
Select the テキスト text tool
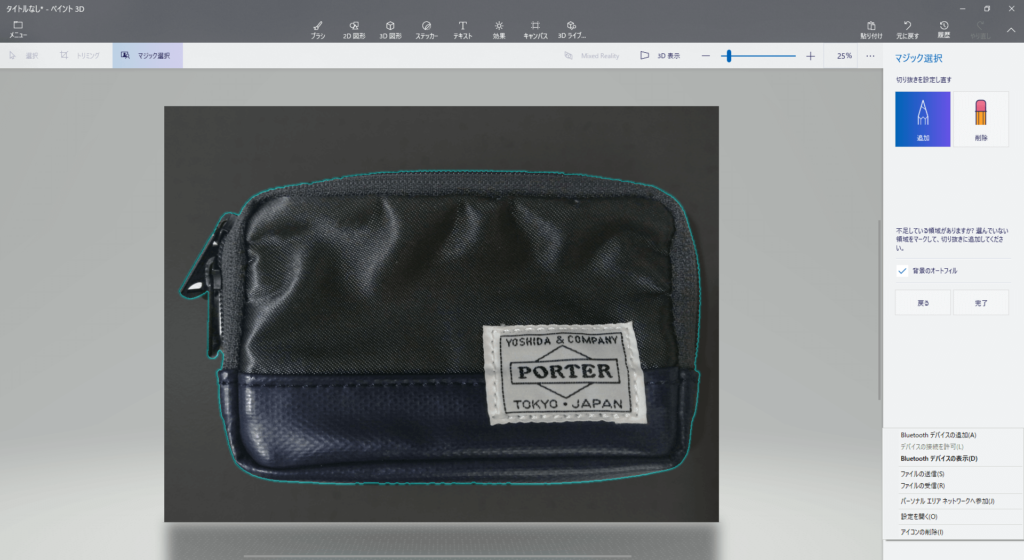(x=462, y=30)
